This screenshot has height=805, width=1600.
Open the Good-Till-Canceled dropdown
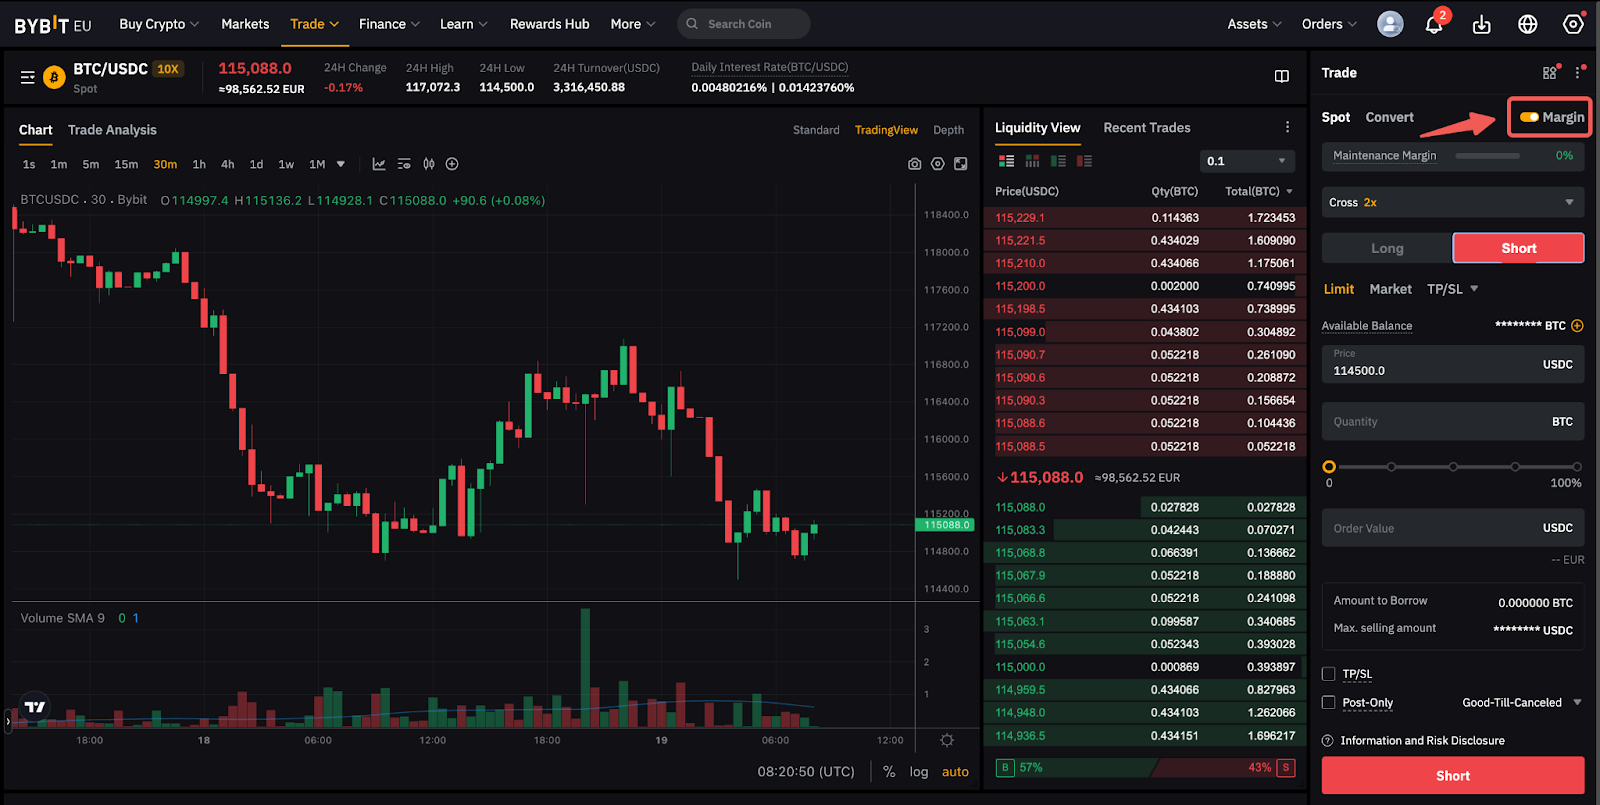[1521, 703]
